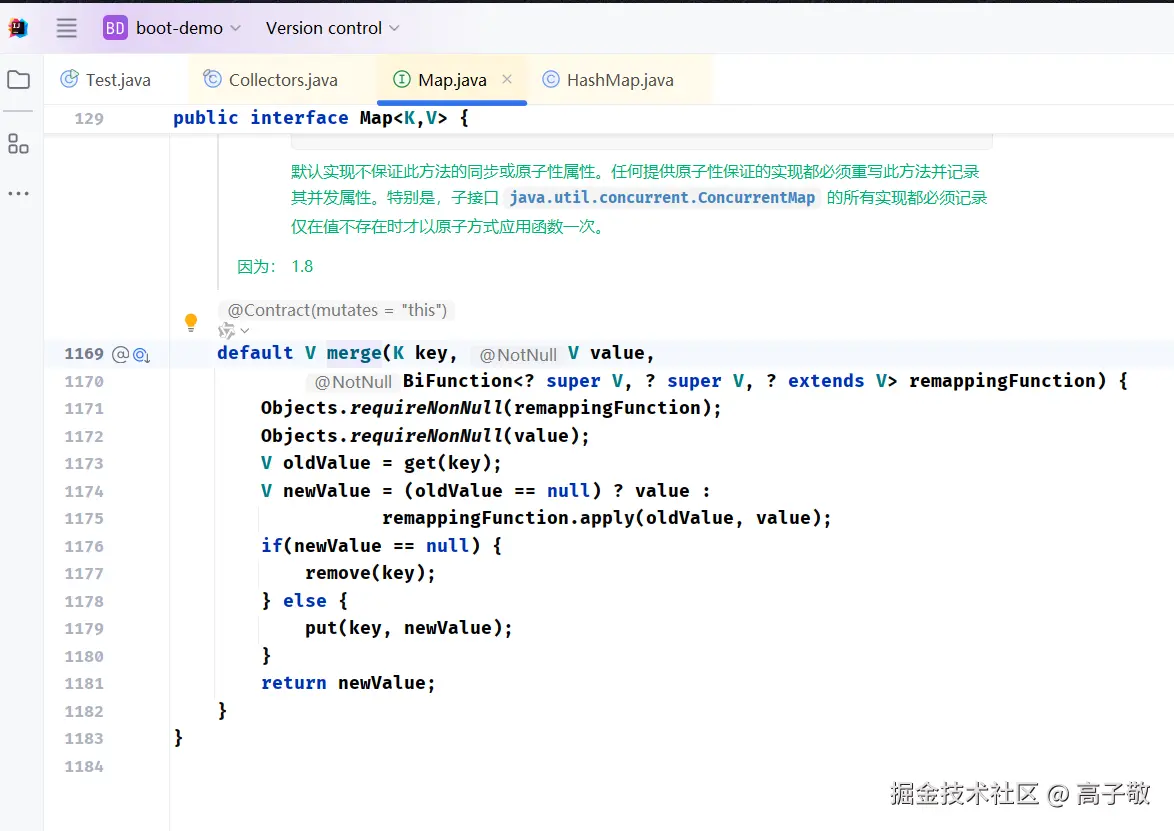Image resolution: width=1174 pixels, height=831 pixels.
Task: Click the Map.java interface file icon
Action: [x=402, y=79]
